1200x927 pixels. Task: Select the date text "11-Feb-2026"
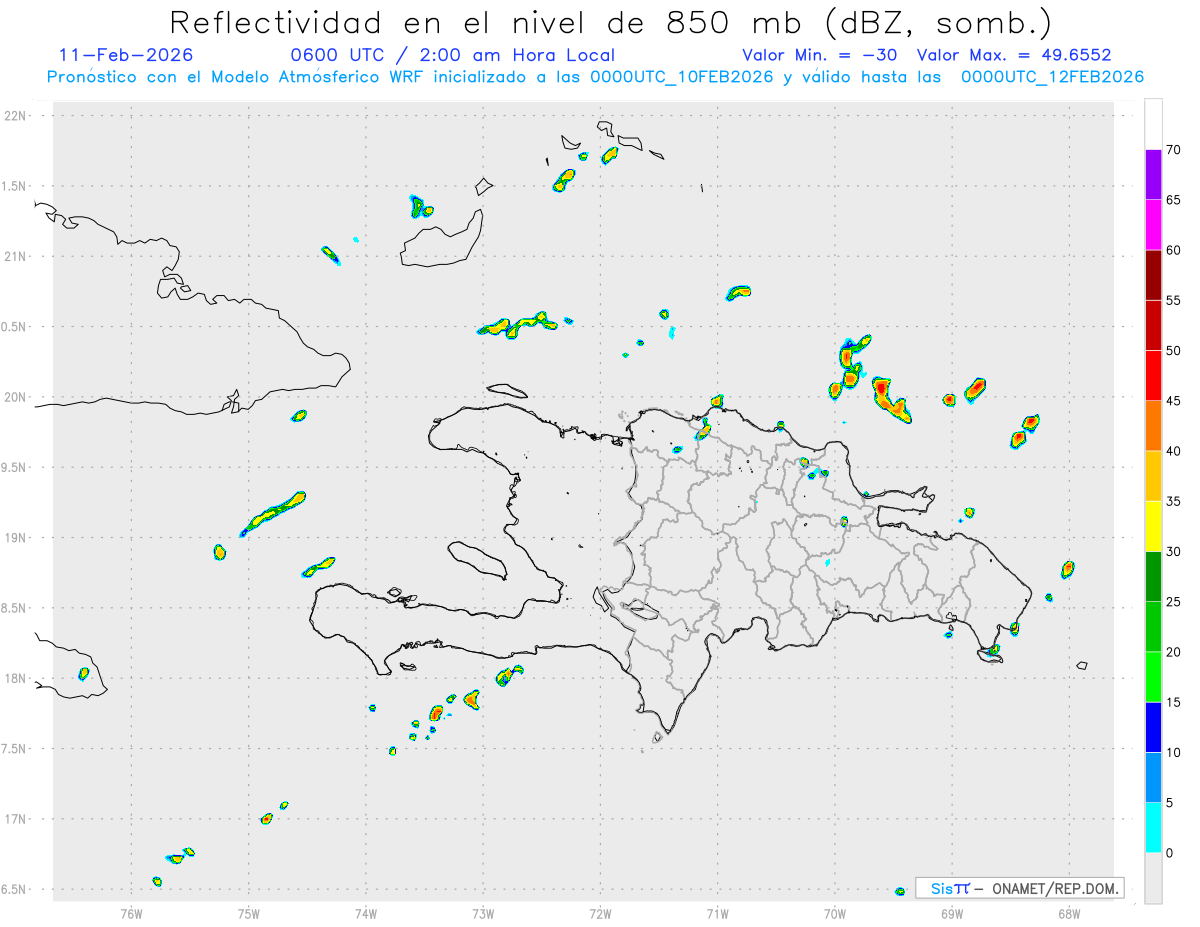(x=126, y=55)
